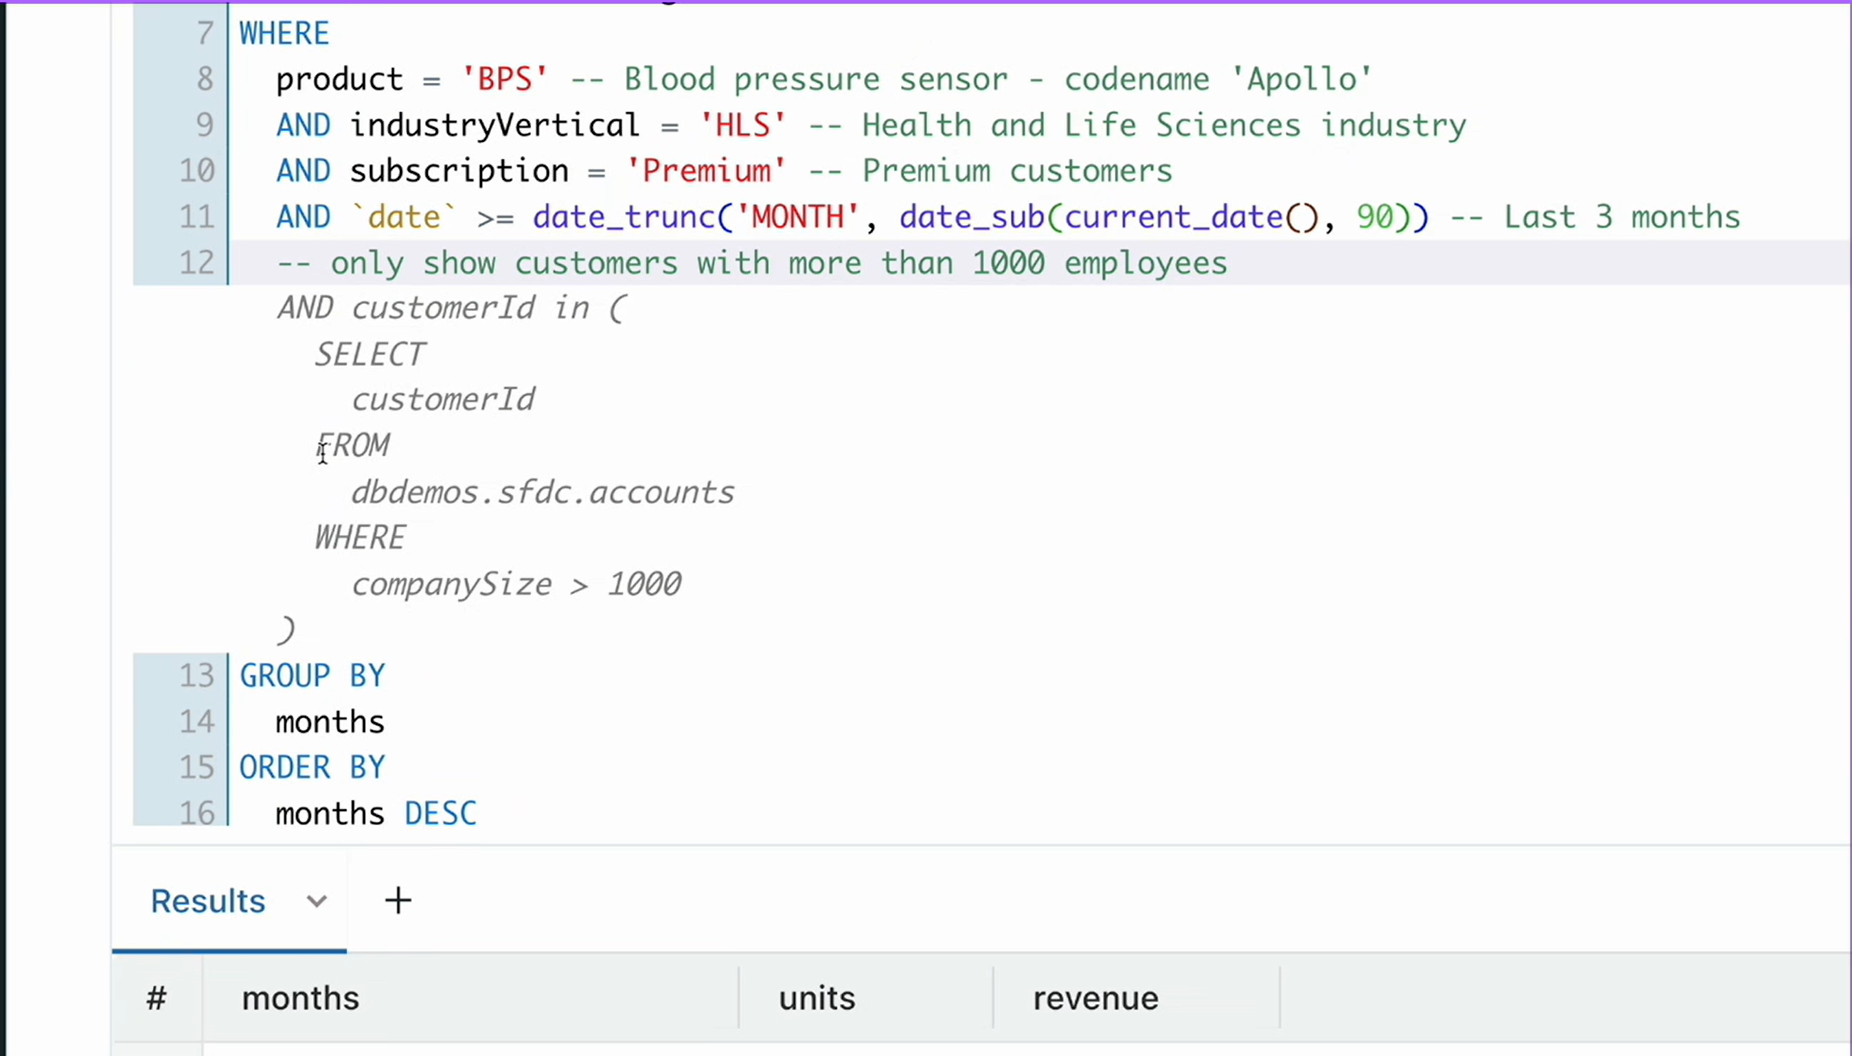Click the units column header

pyautogui.click(x=816, y=998)
